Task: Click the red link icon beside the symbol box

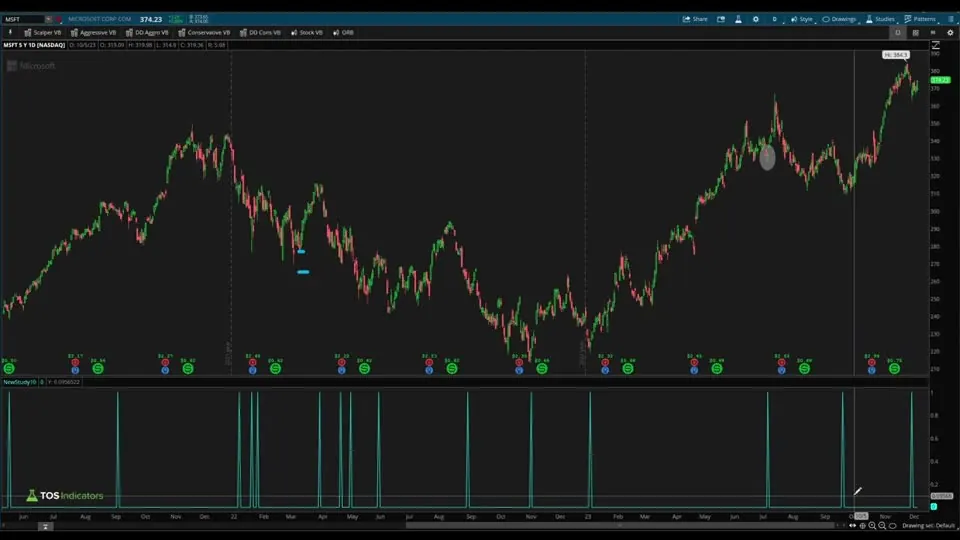Action: (x=59, y=19)
